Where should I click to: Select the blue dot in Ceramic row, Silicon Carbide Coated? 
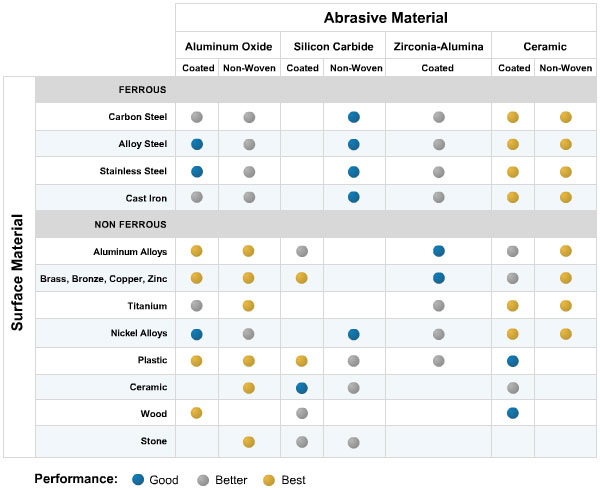(x=302, y=387)
